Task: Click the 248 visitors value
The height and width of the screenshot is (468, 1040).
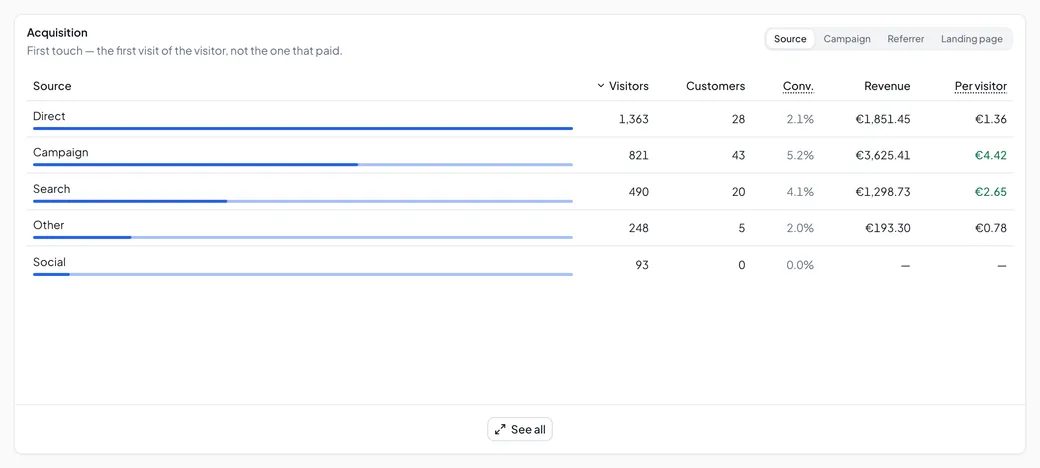Action: 639,229
